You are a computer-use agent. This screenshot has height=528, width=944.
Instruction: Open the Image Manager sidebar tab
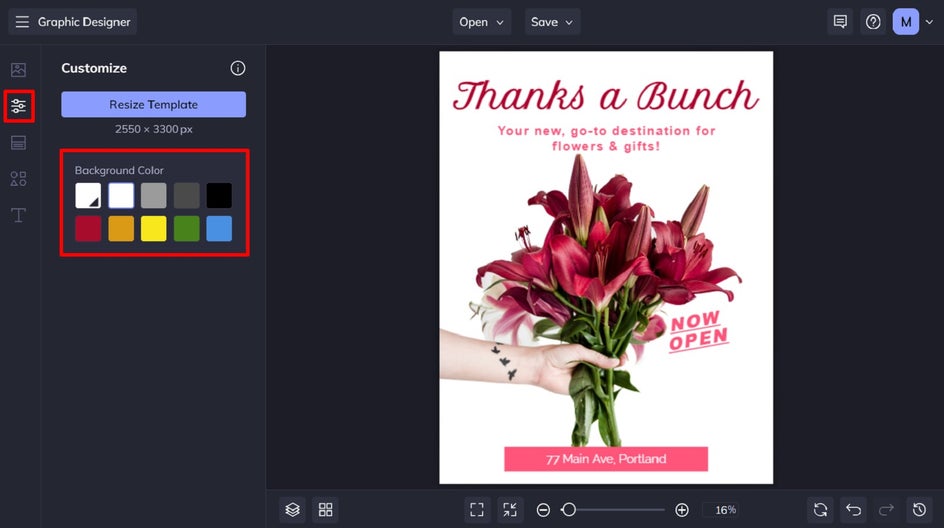(x=18, y=70)
